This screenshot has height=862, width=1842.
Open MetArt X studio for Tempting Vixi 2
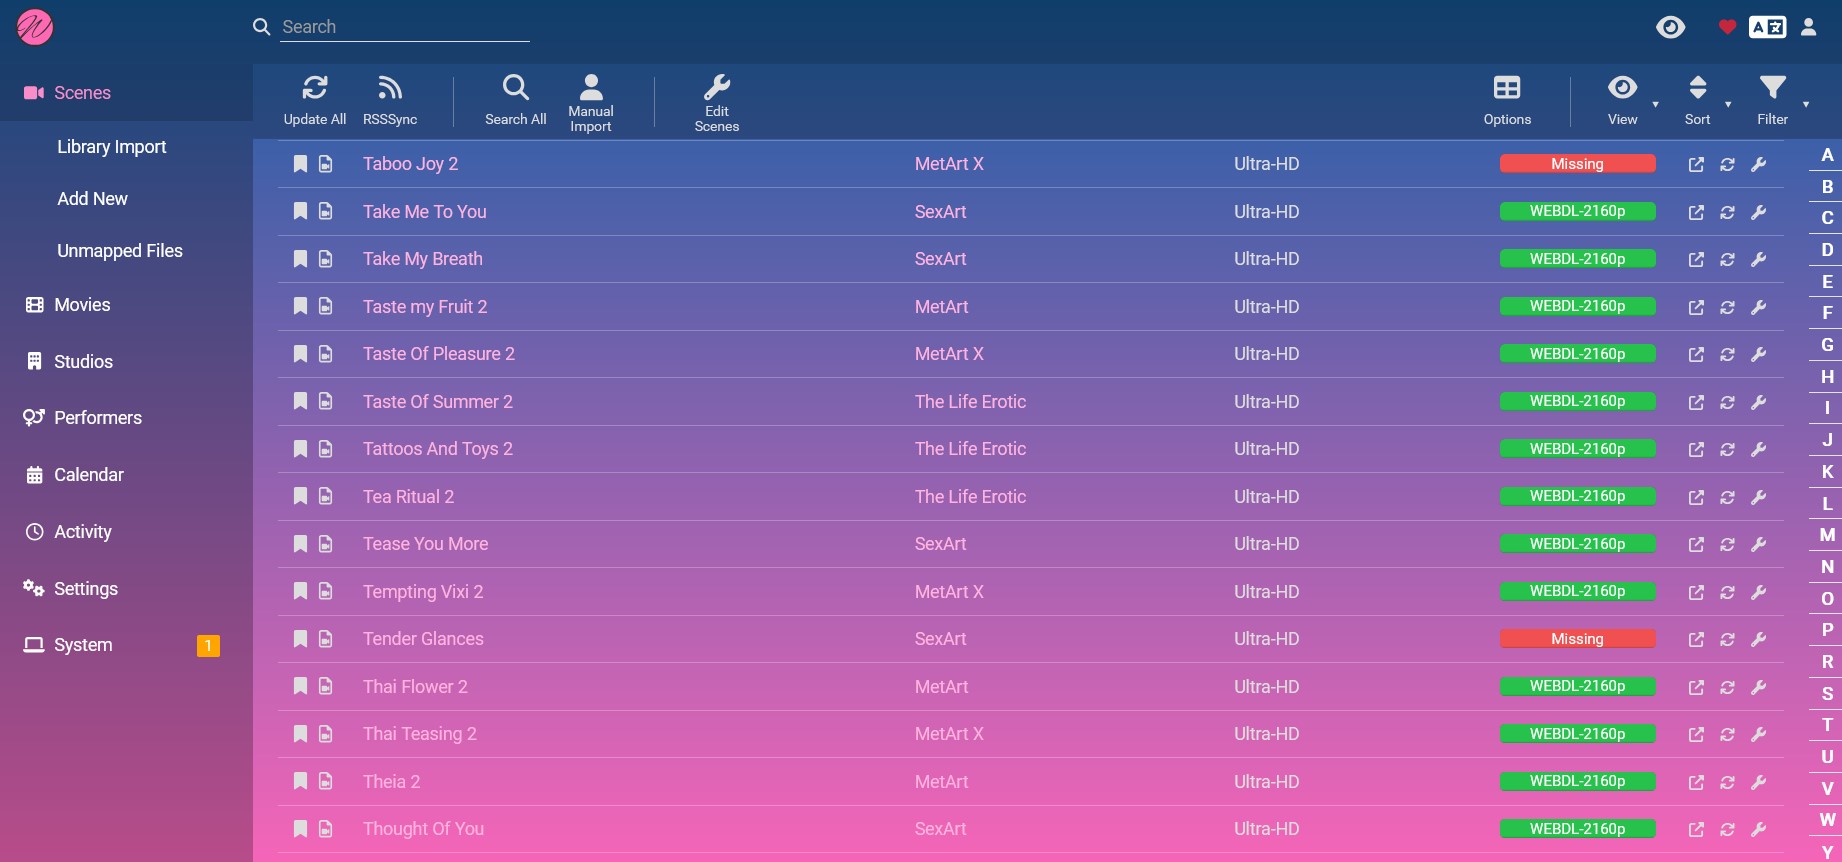(949, 591)
